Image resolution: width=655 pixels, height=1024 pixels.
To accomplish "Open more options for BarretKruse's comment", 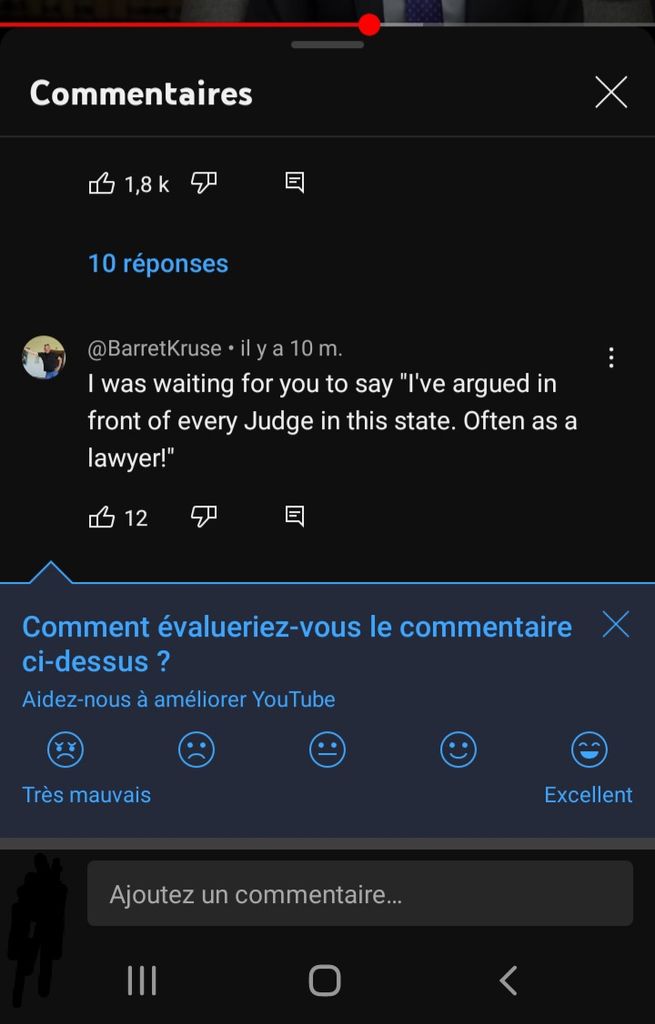I will click(611, 358).
